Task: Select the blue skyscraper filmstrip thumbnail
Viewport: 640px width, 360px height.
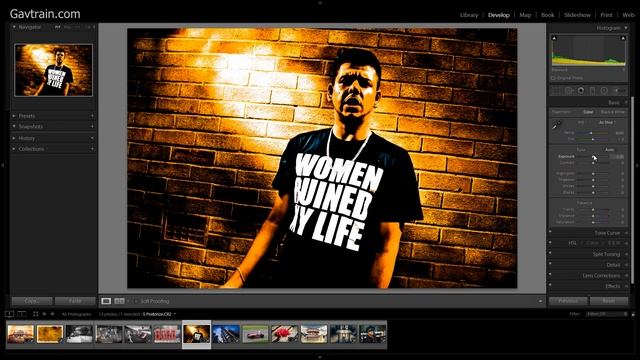Action: (x=226, y=334)
